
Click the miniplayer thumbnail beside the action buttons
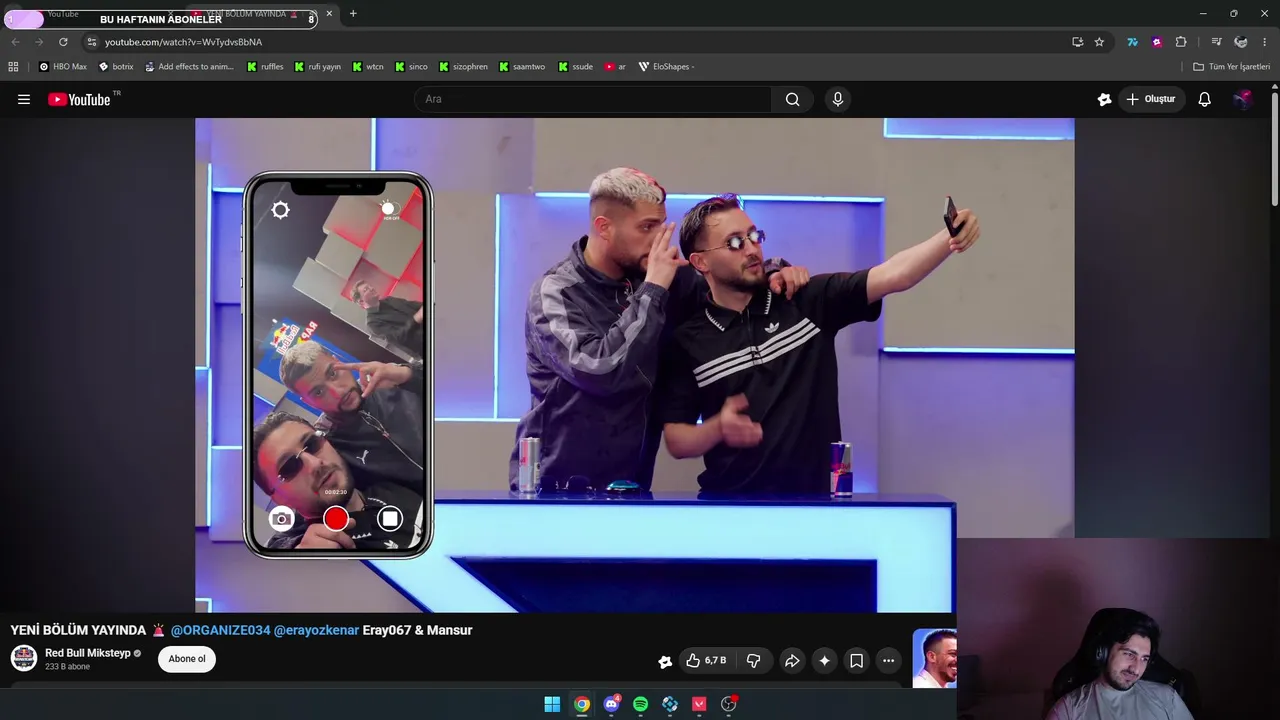(935, 658)
